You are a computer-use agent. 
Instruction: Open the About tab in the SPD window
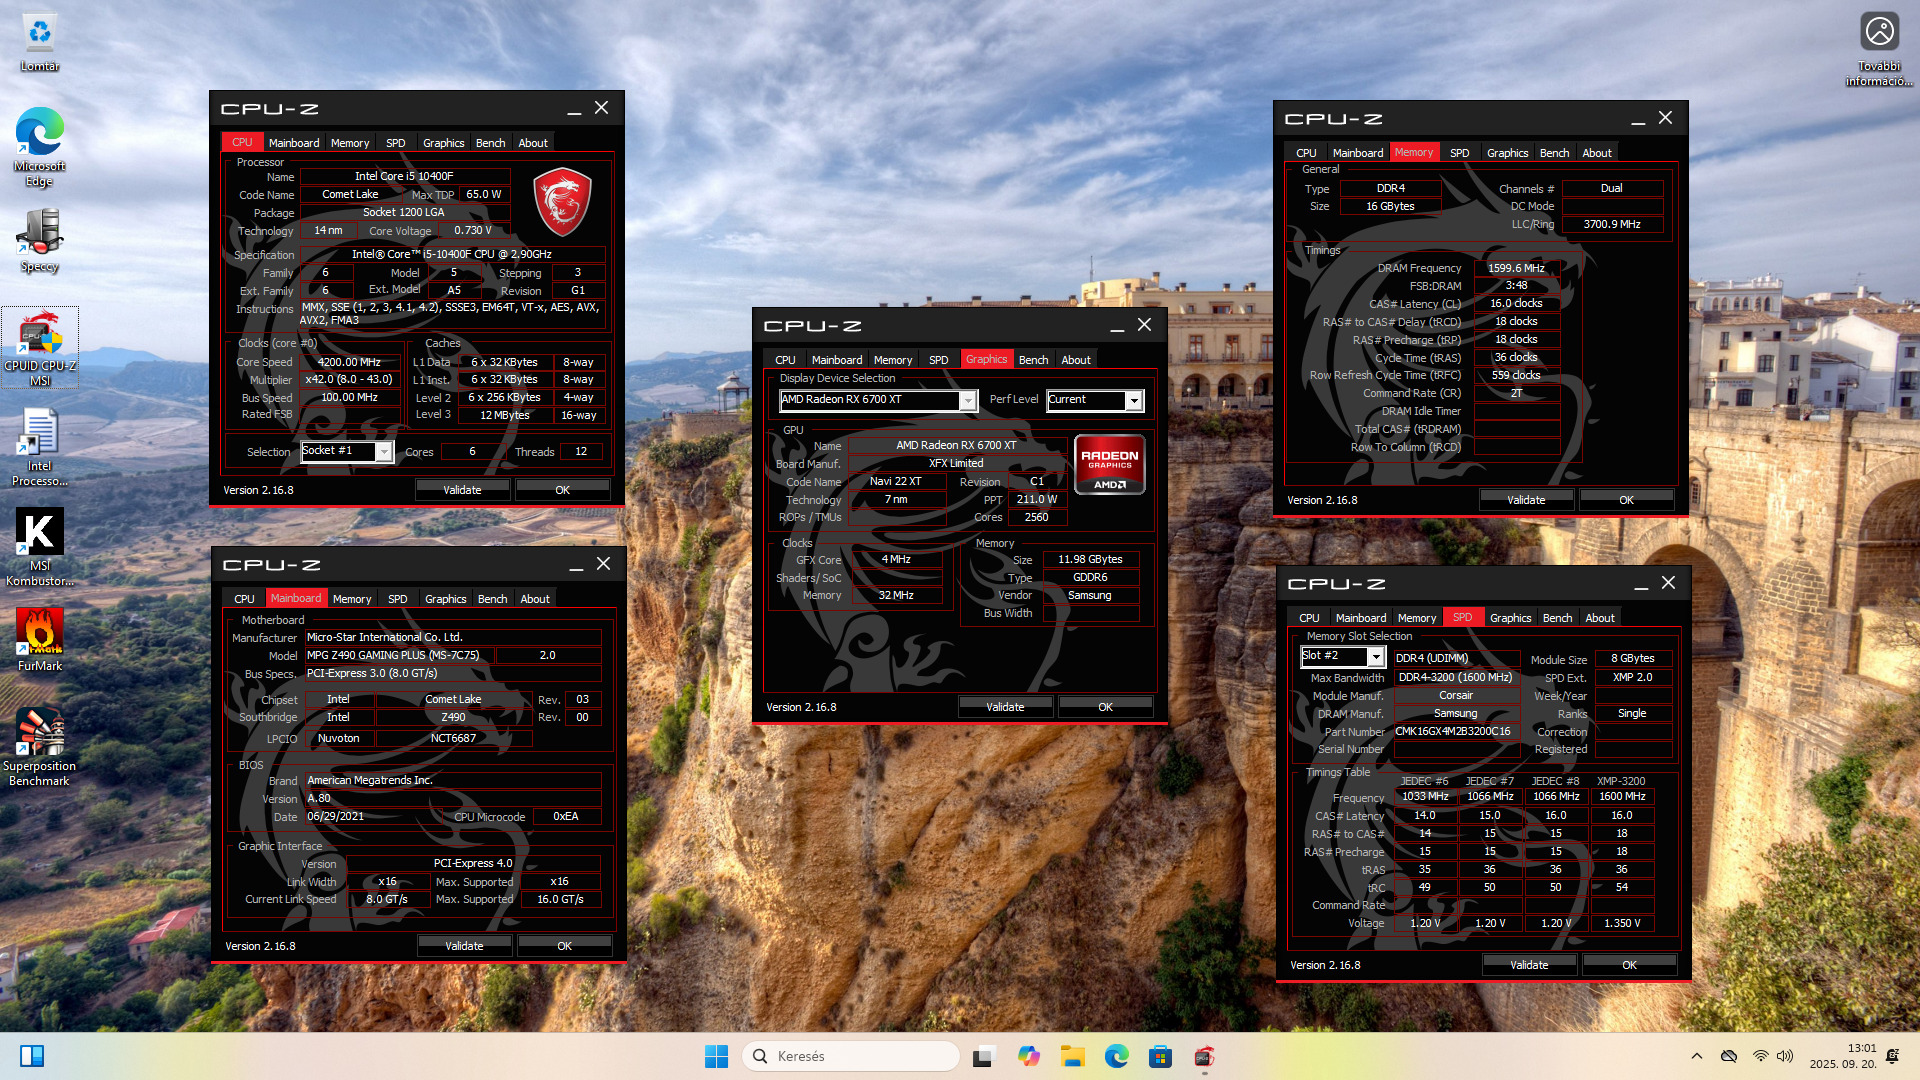click(1599, 618)
